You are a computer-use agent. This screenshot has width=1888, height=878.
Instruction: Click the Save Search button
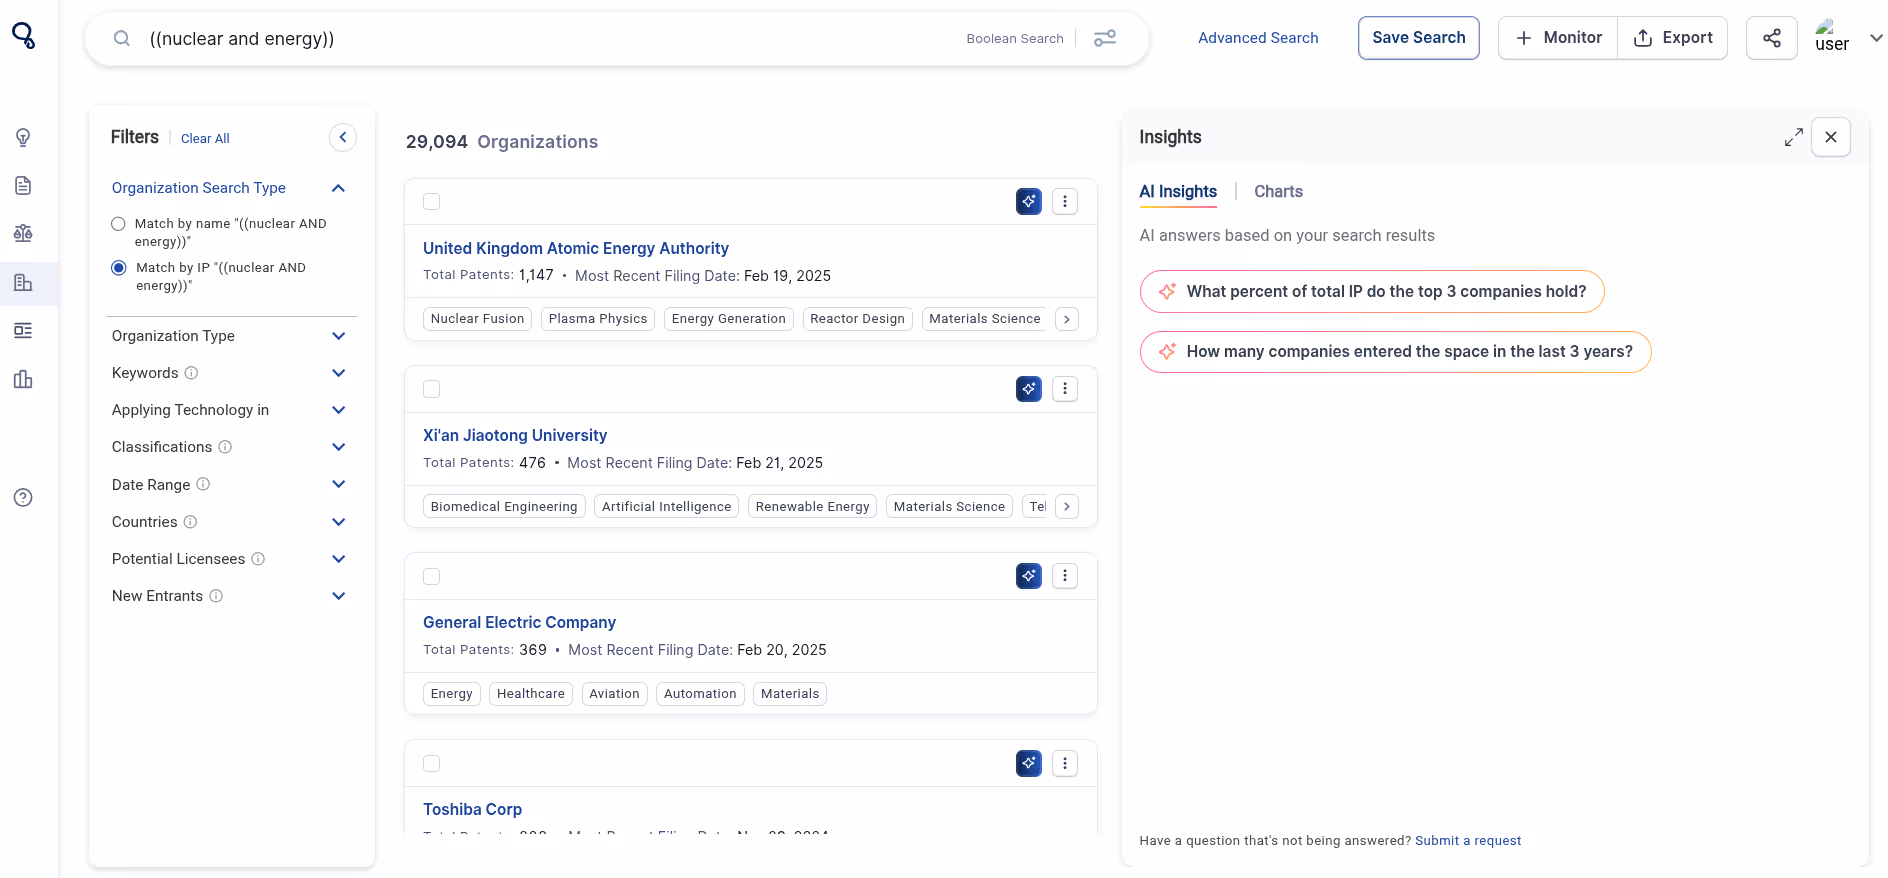1418,38
